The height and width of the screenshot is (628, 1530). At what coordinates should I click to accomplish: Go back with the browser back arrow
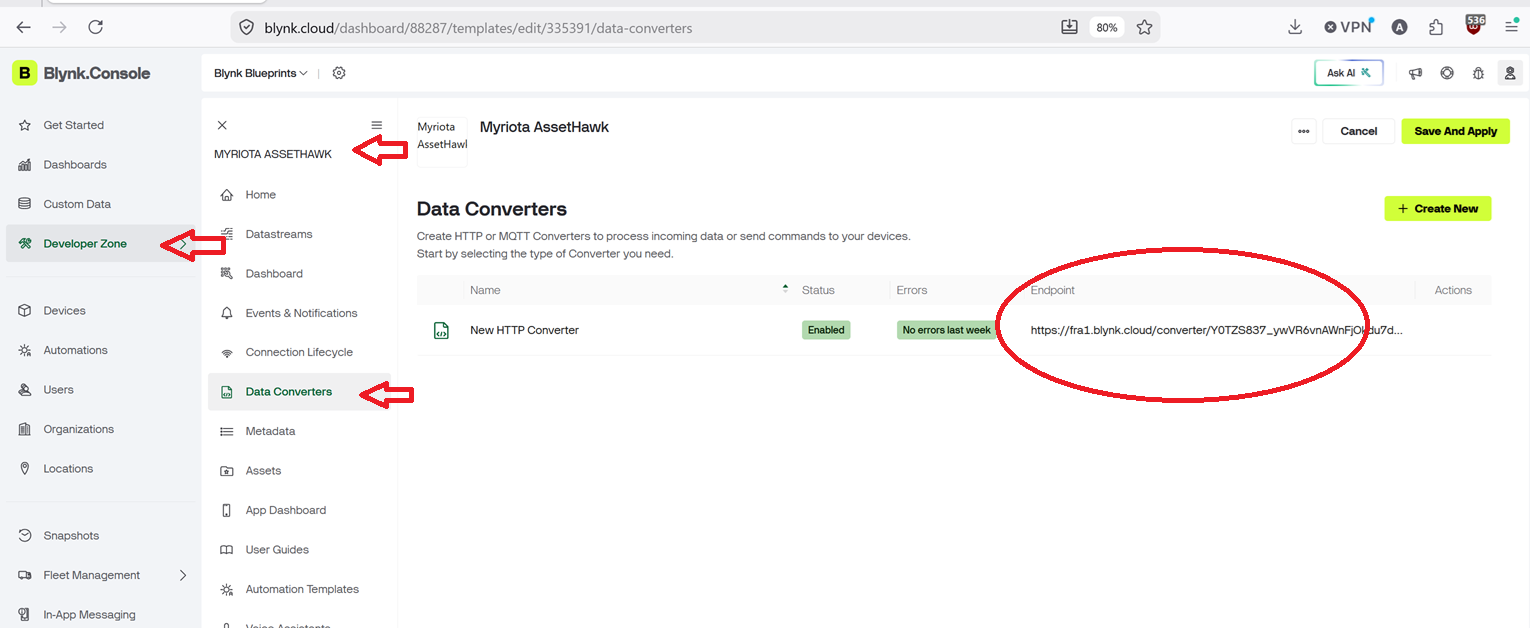[x=24, y=28]
